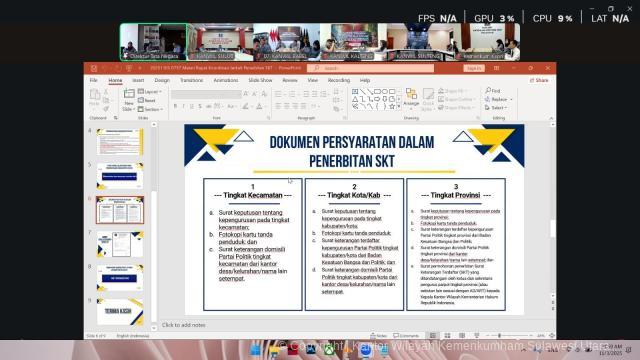Toggle Strikethrough formatting
This screenshot has height=360, width=640.
point(208,106)
